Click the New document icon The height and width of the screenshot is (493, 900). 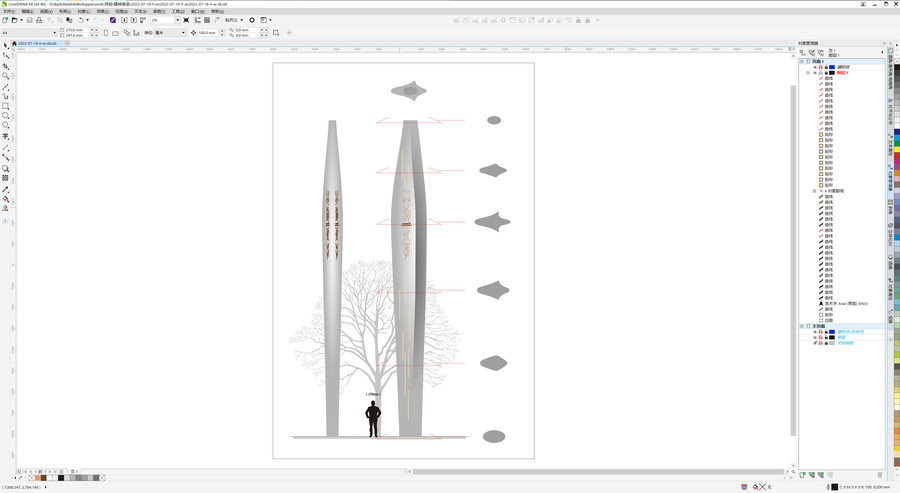pos(5,20)
